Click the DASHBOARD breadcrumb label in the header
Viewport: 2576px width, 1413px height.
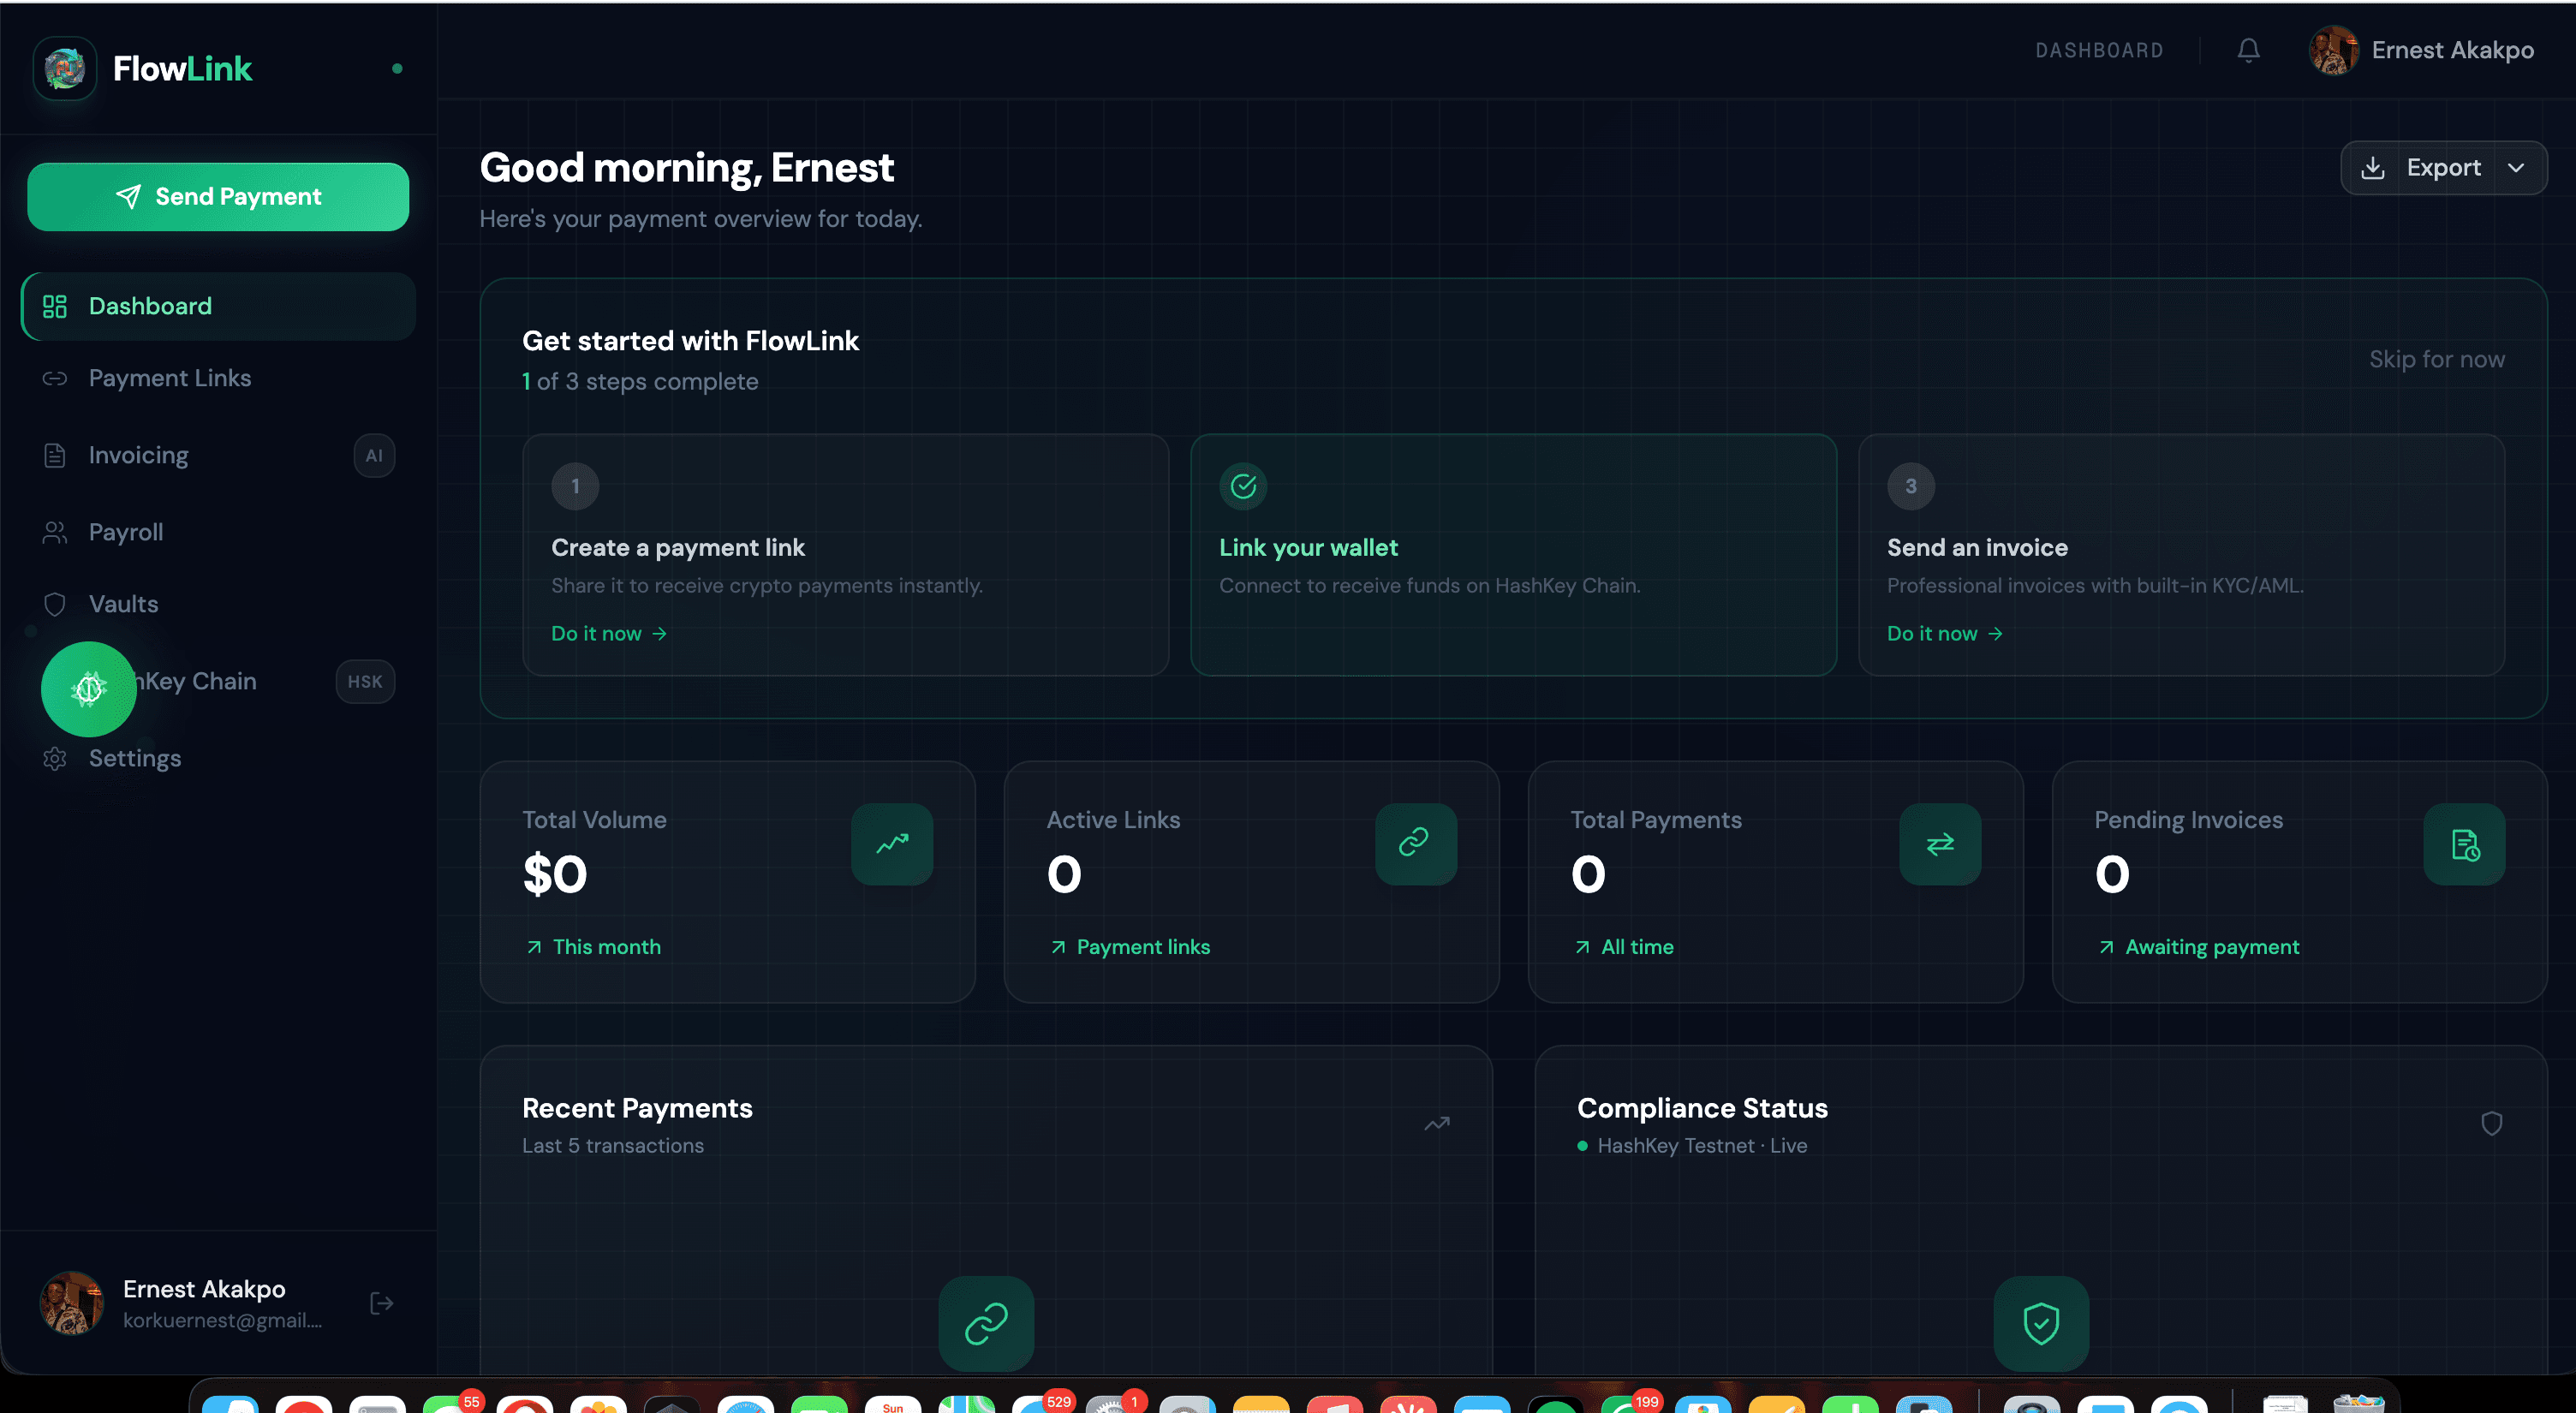pyautogui.click(x=2099, y=50)
